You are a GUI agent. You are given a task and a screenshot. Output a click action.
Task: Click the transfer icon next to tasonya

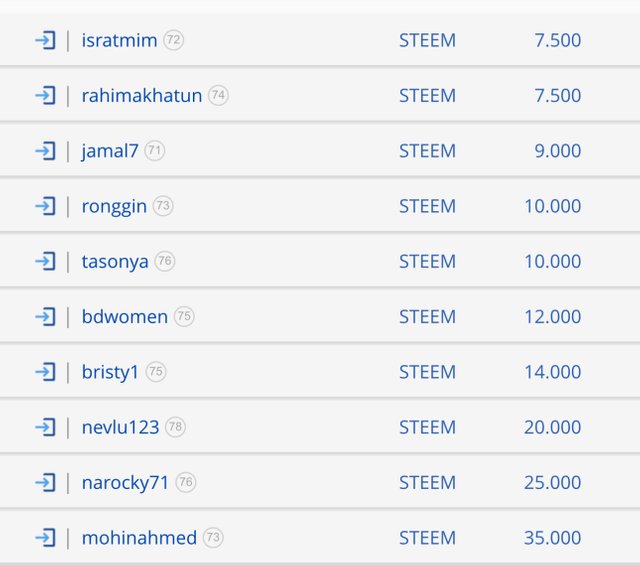pos(45,261)
